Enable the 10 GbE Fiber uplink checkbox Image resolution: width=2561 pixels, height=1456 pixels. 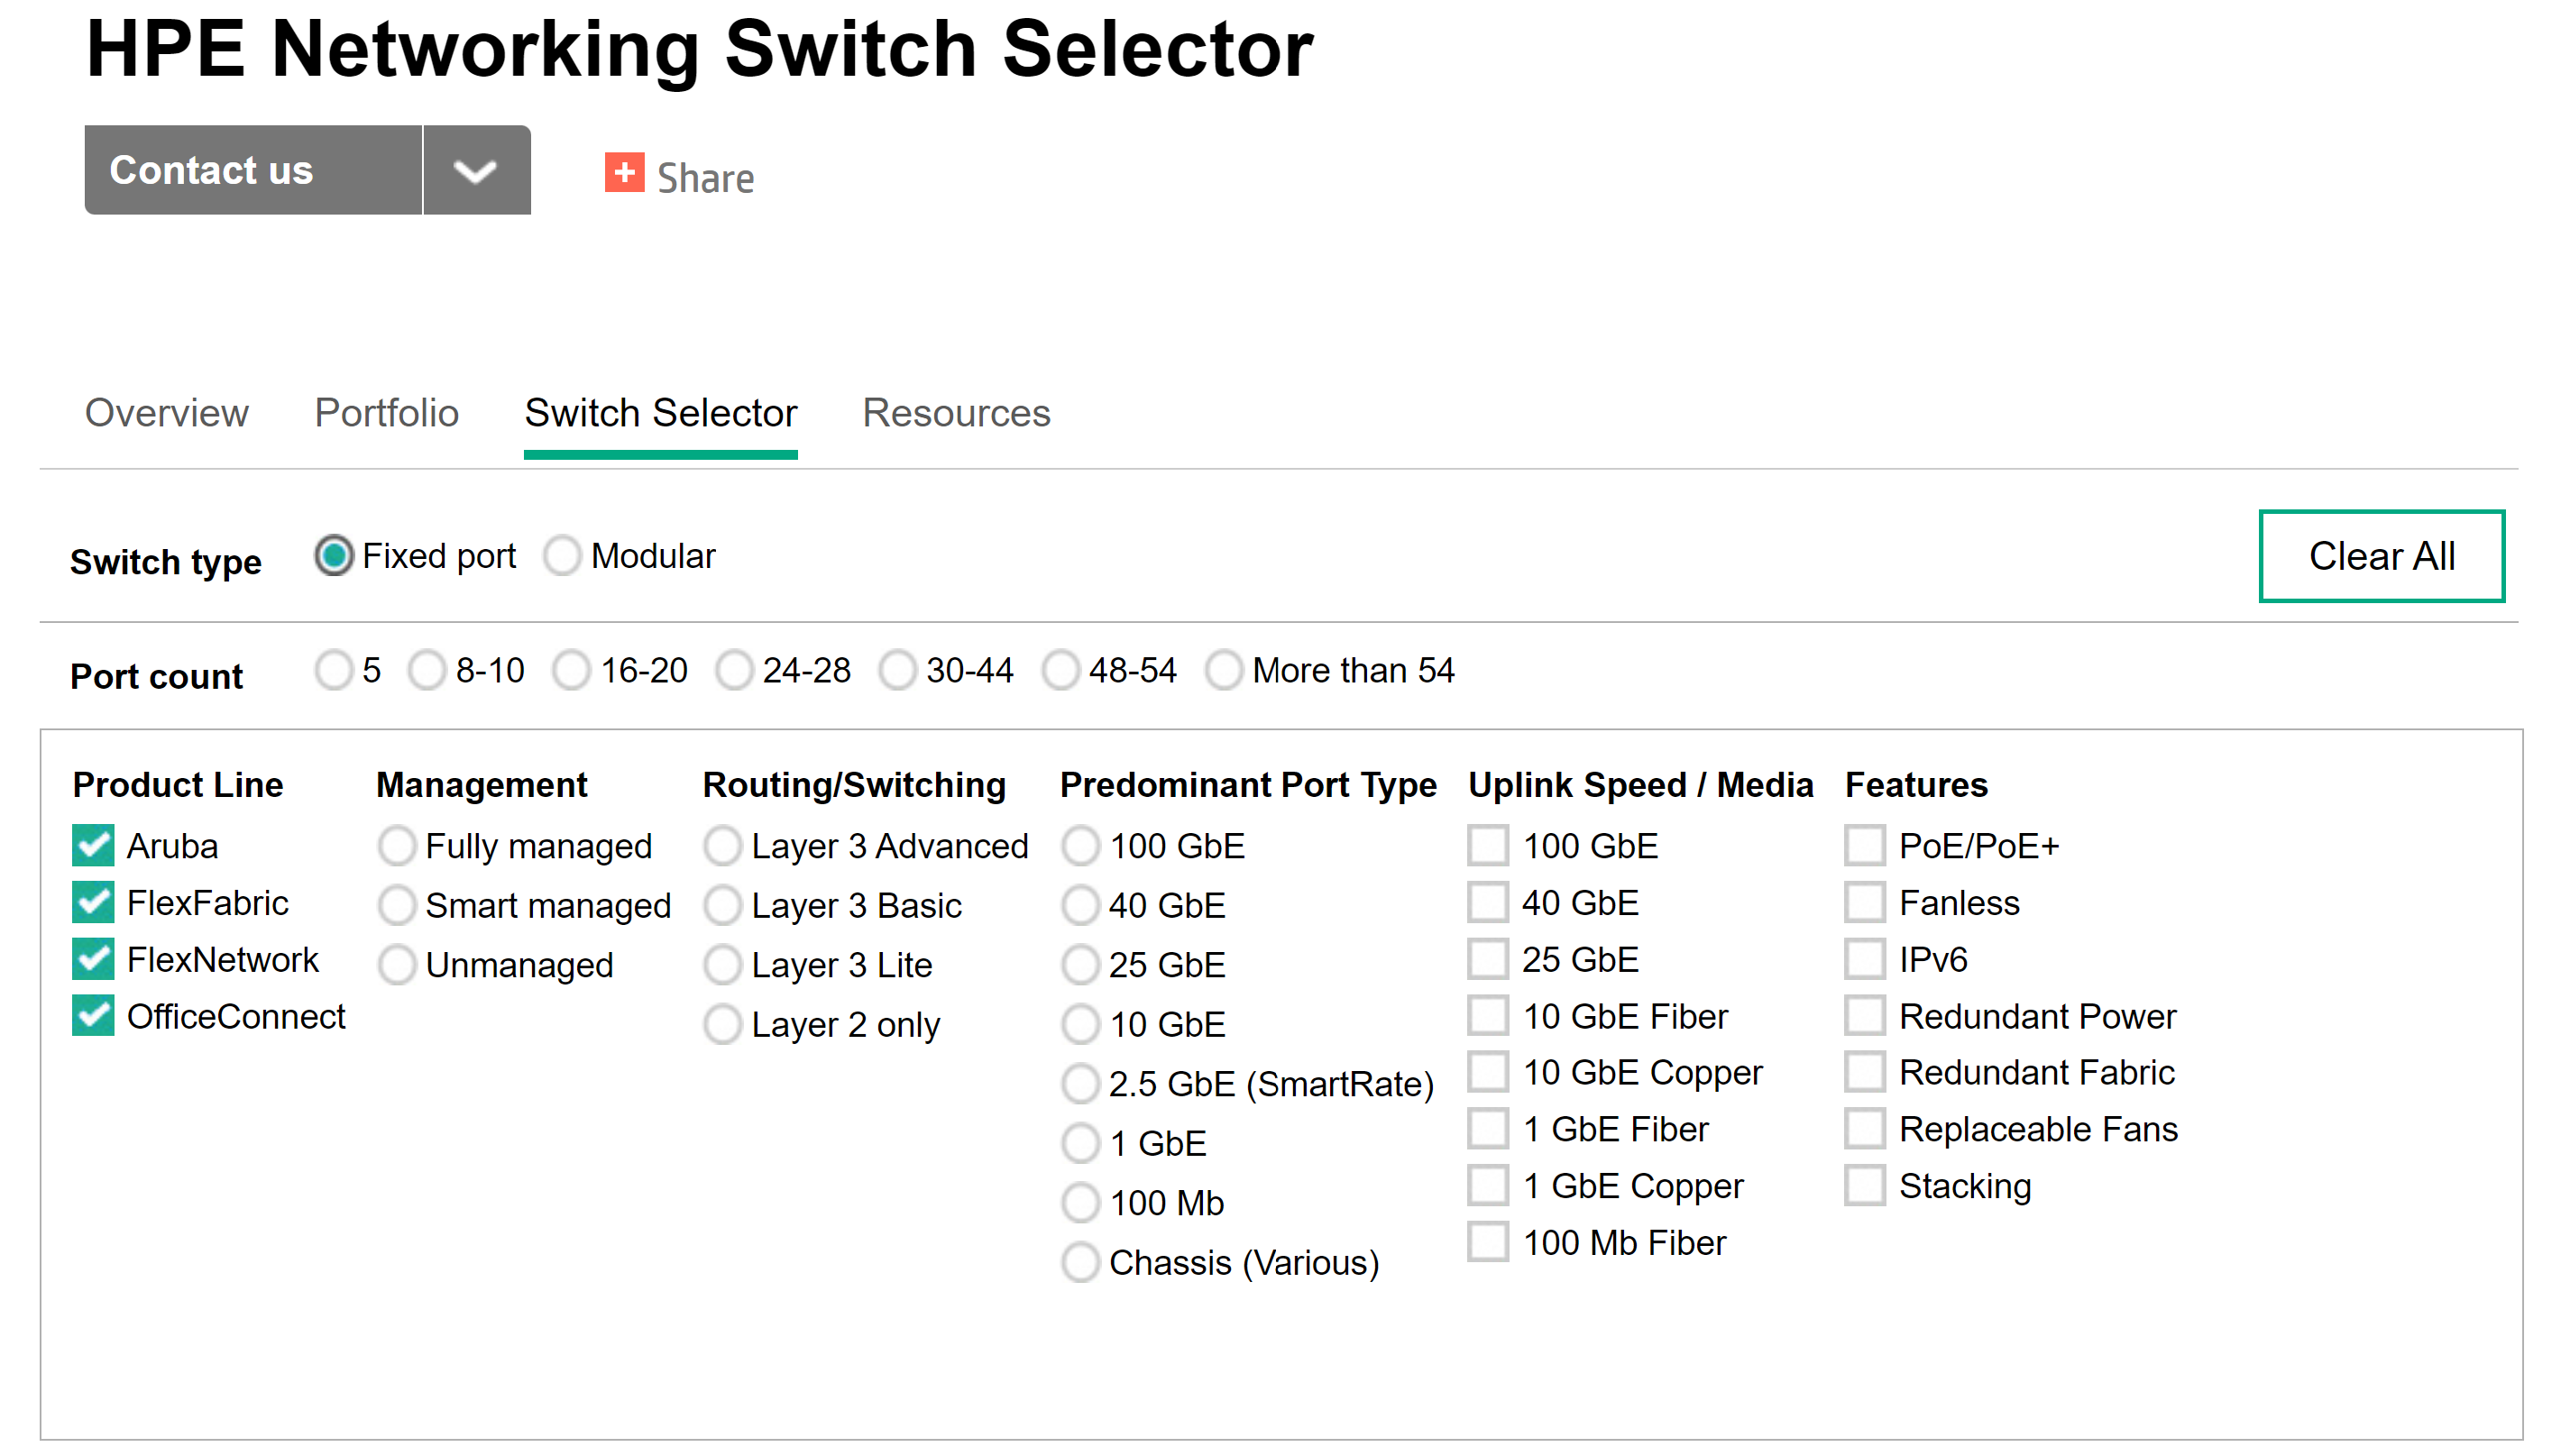1488,1016
